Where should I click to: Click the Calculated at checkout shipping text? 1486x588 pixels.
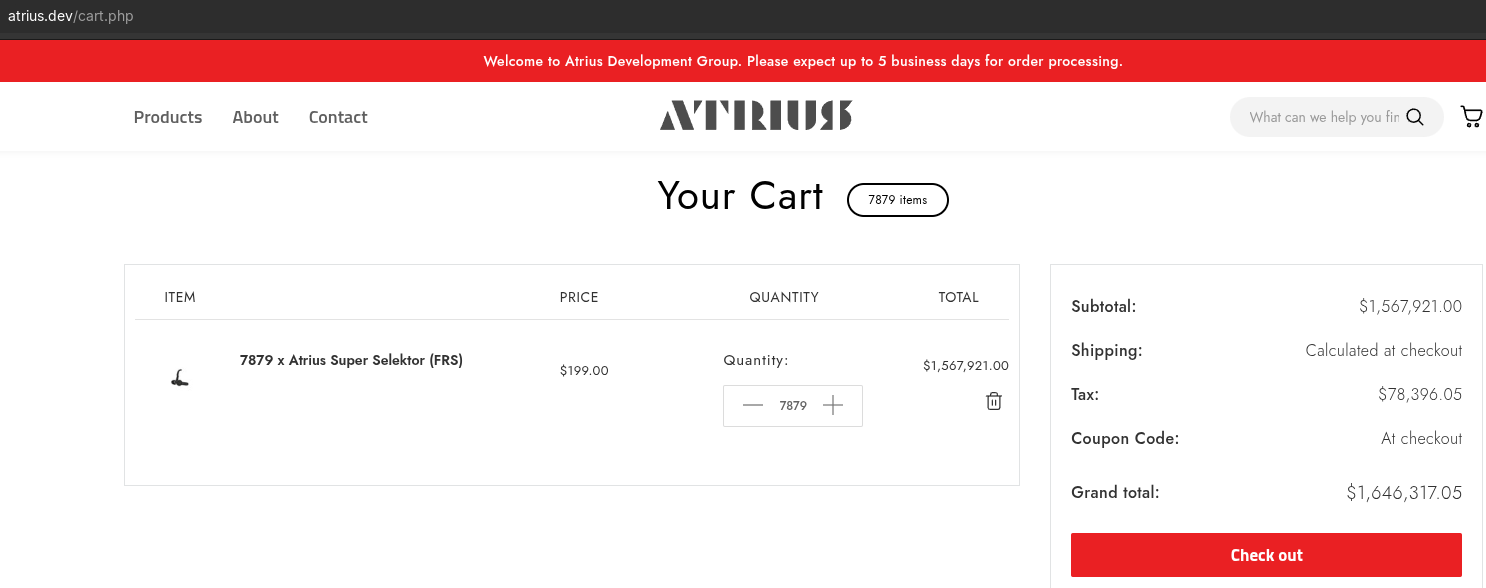pyautogui.click(x=1384, y=351)
